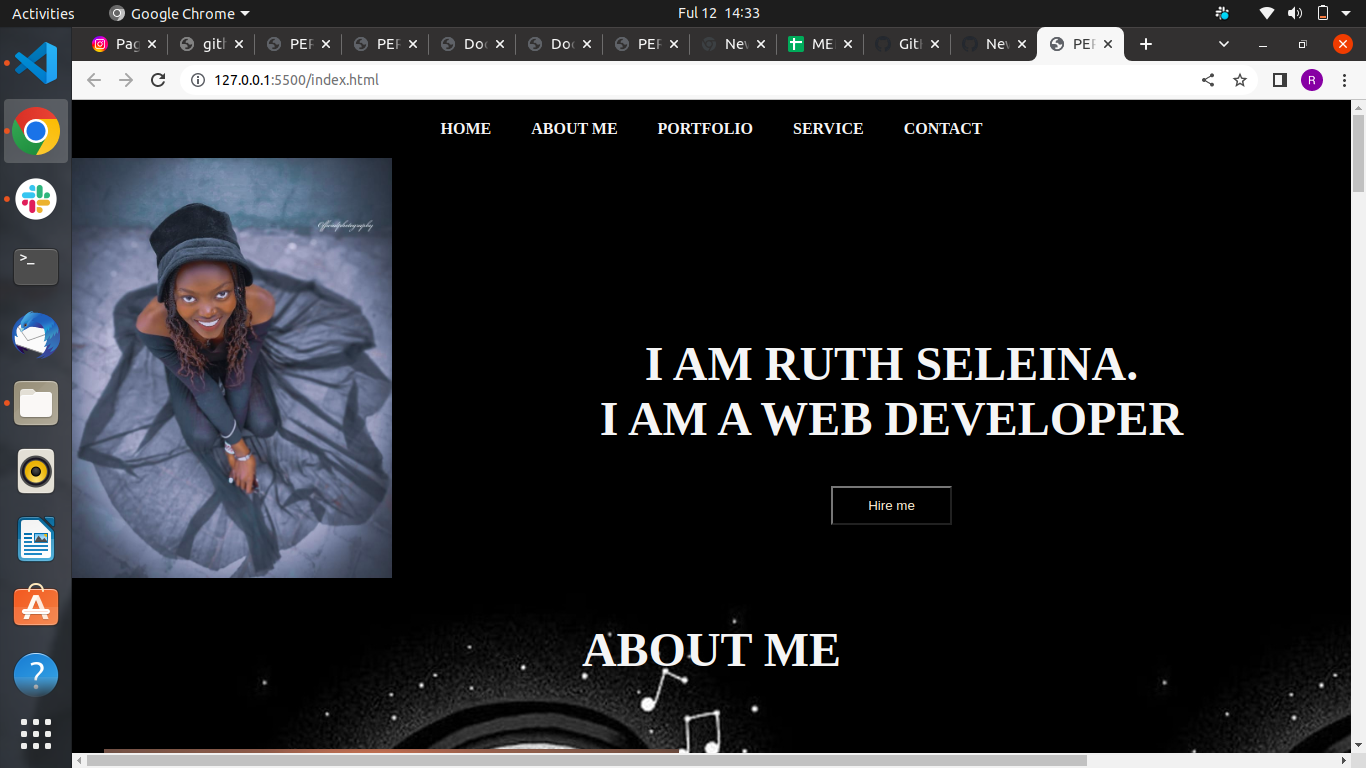1366x768 pixels.
Task: Share this page using share icon
Action: [x=1208, y=80]
